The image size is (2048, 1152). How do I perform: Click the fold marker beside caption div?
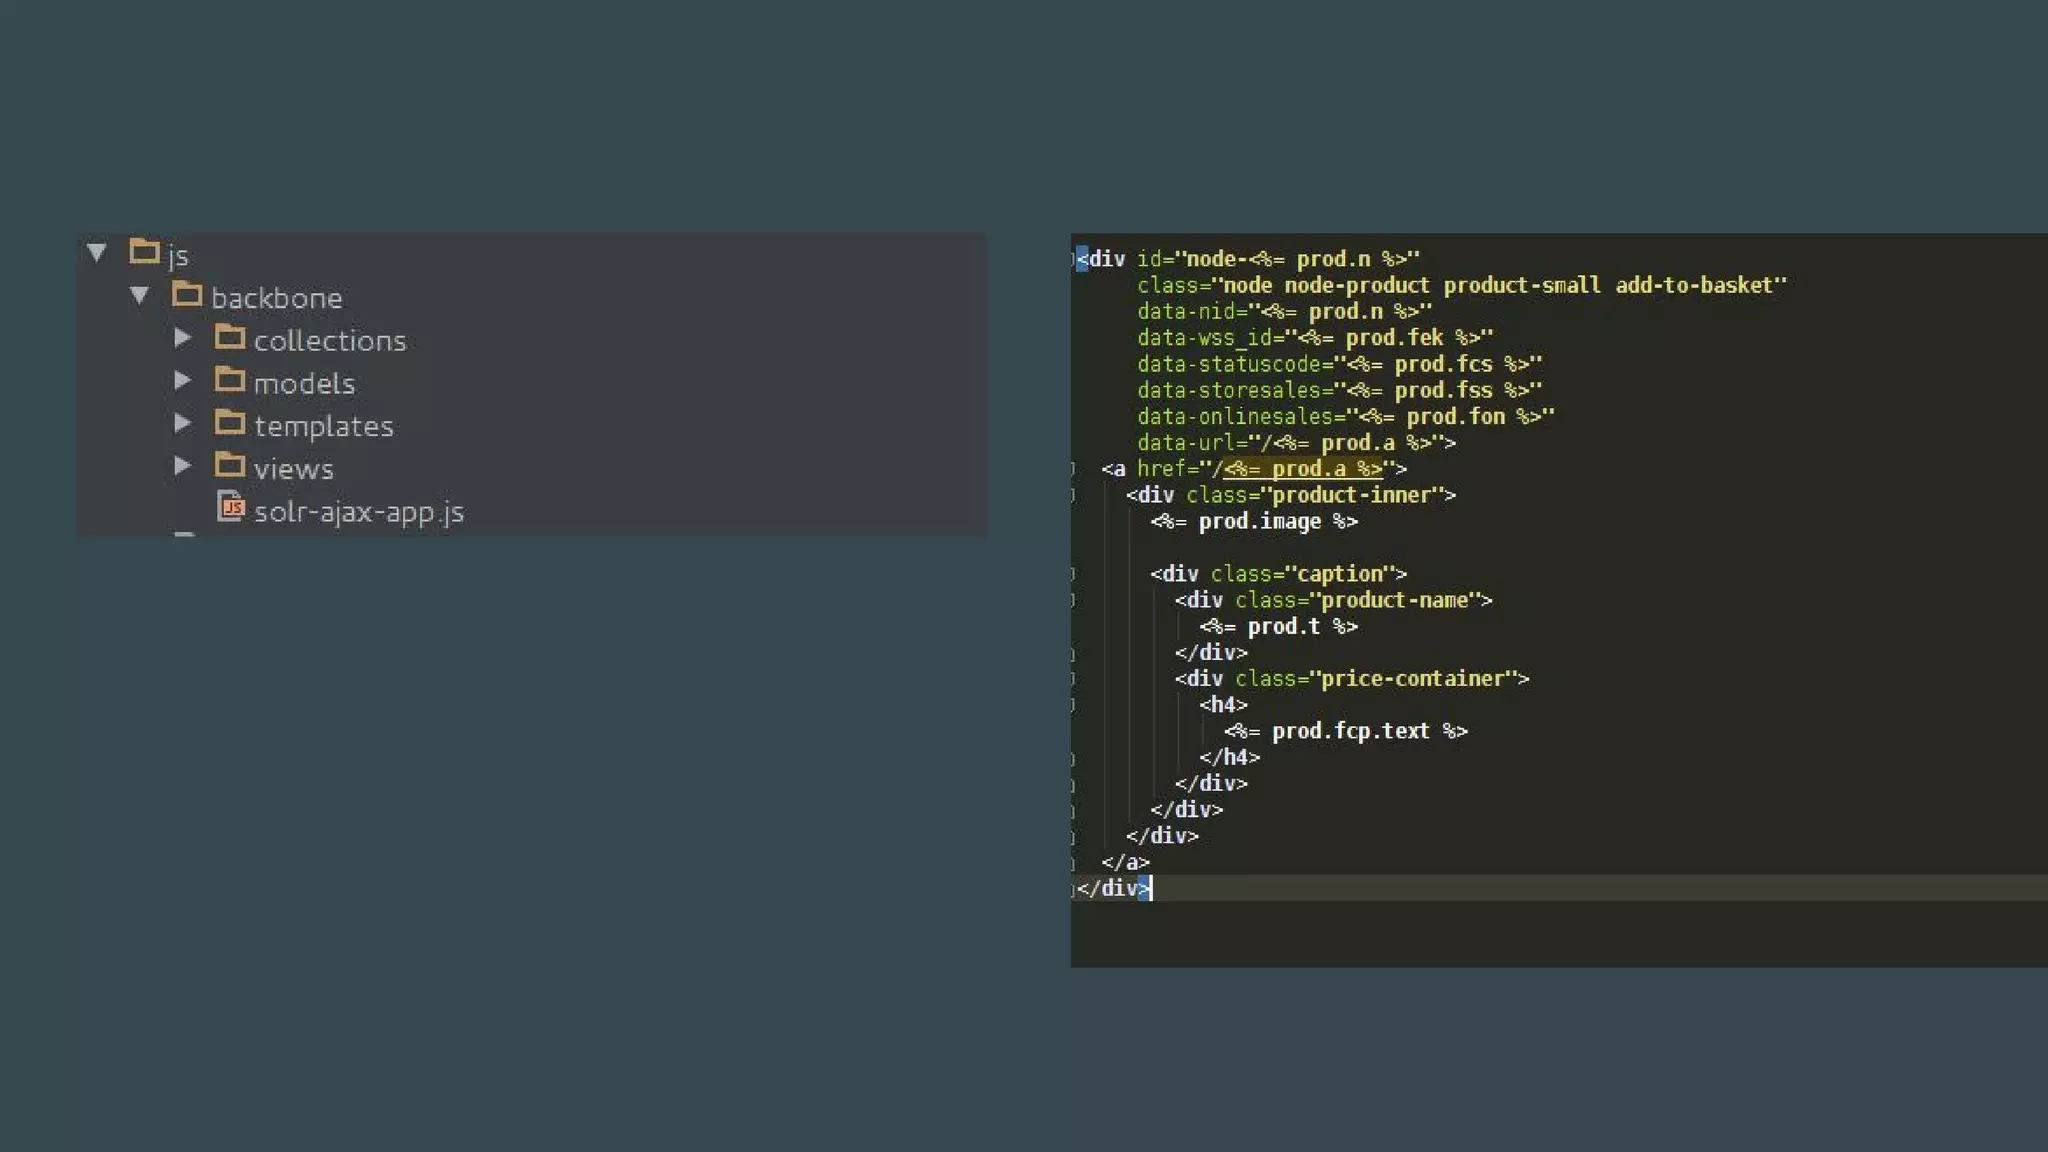tap(1074, 574)
